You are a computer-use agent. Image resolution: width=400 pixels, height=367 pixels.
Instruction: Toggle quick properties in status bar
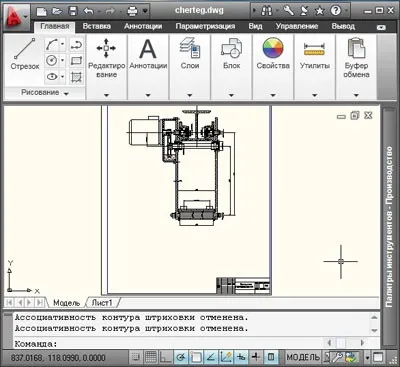tap(271, 357)
